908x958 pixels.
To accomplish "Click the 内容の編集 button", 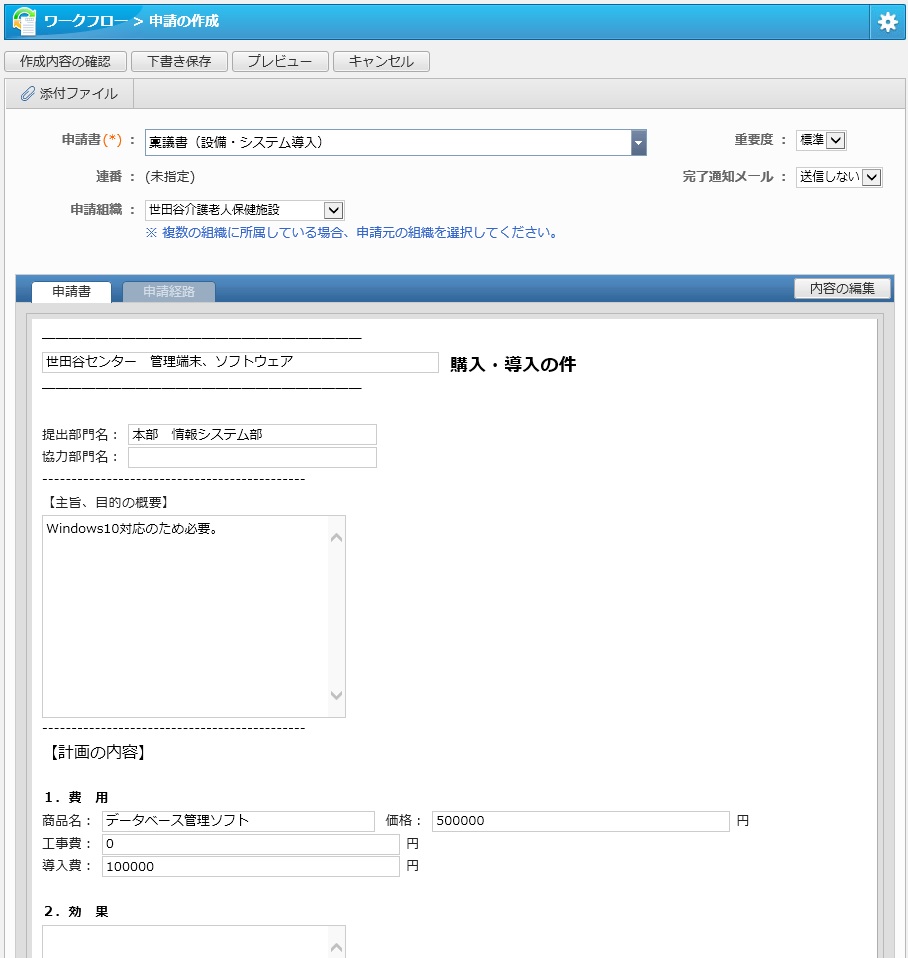I will click(841, 288).
